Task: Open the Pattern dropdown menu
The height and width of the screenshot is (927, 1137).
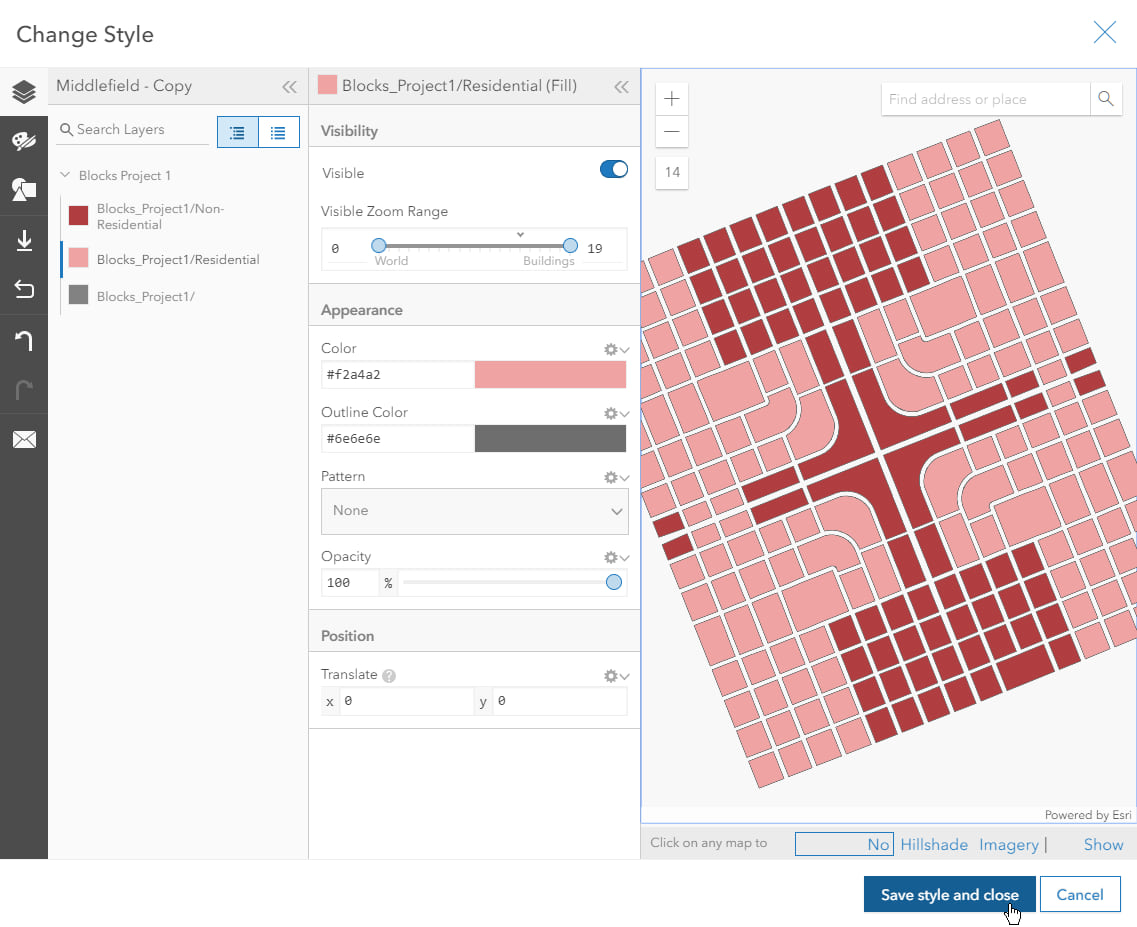Action: (474, 511)
